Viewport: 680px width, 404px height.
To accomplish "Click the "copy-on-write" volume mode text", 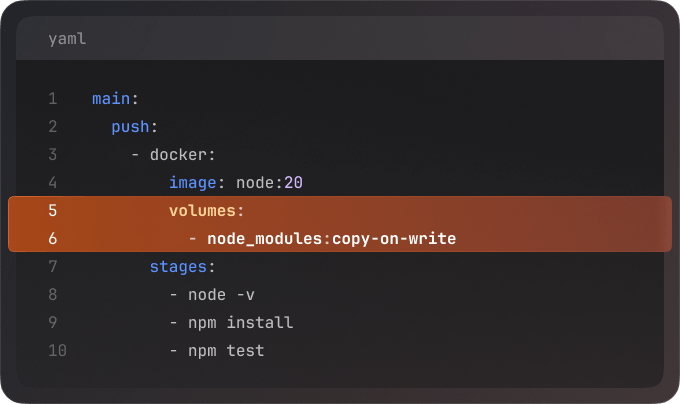I will coord(394,239).
